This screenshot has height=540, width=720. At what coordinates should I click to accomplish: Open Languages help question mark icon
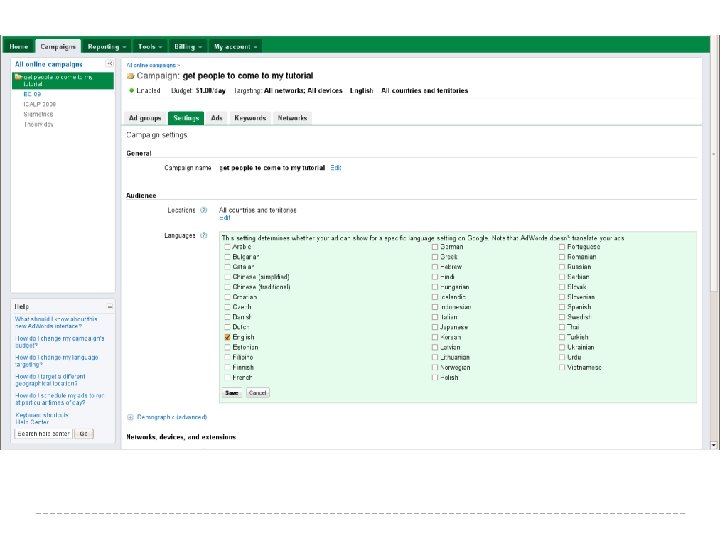click(203, 236)
